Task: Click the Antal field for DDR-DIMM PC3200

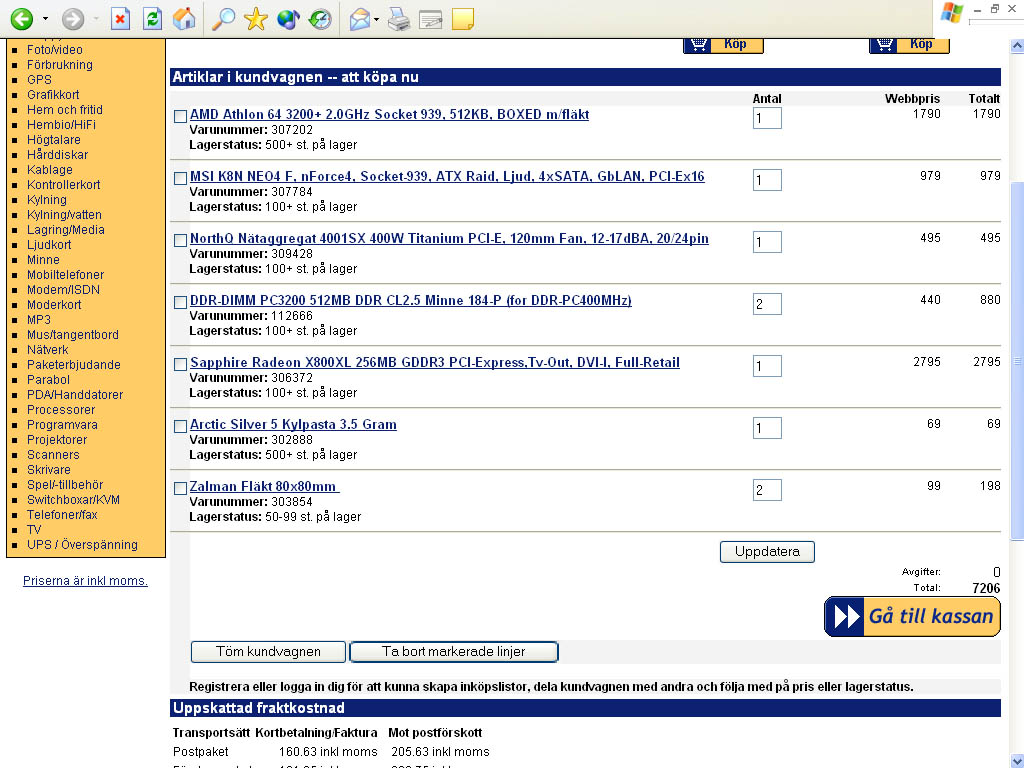Action: [x=767, y=304]
